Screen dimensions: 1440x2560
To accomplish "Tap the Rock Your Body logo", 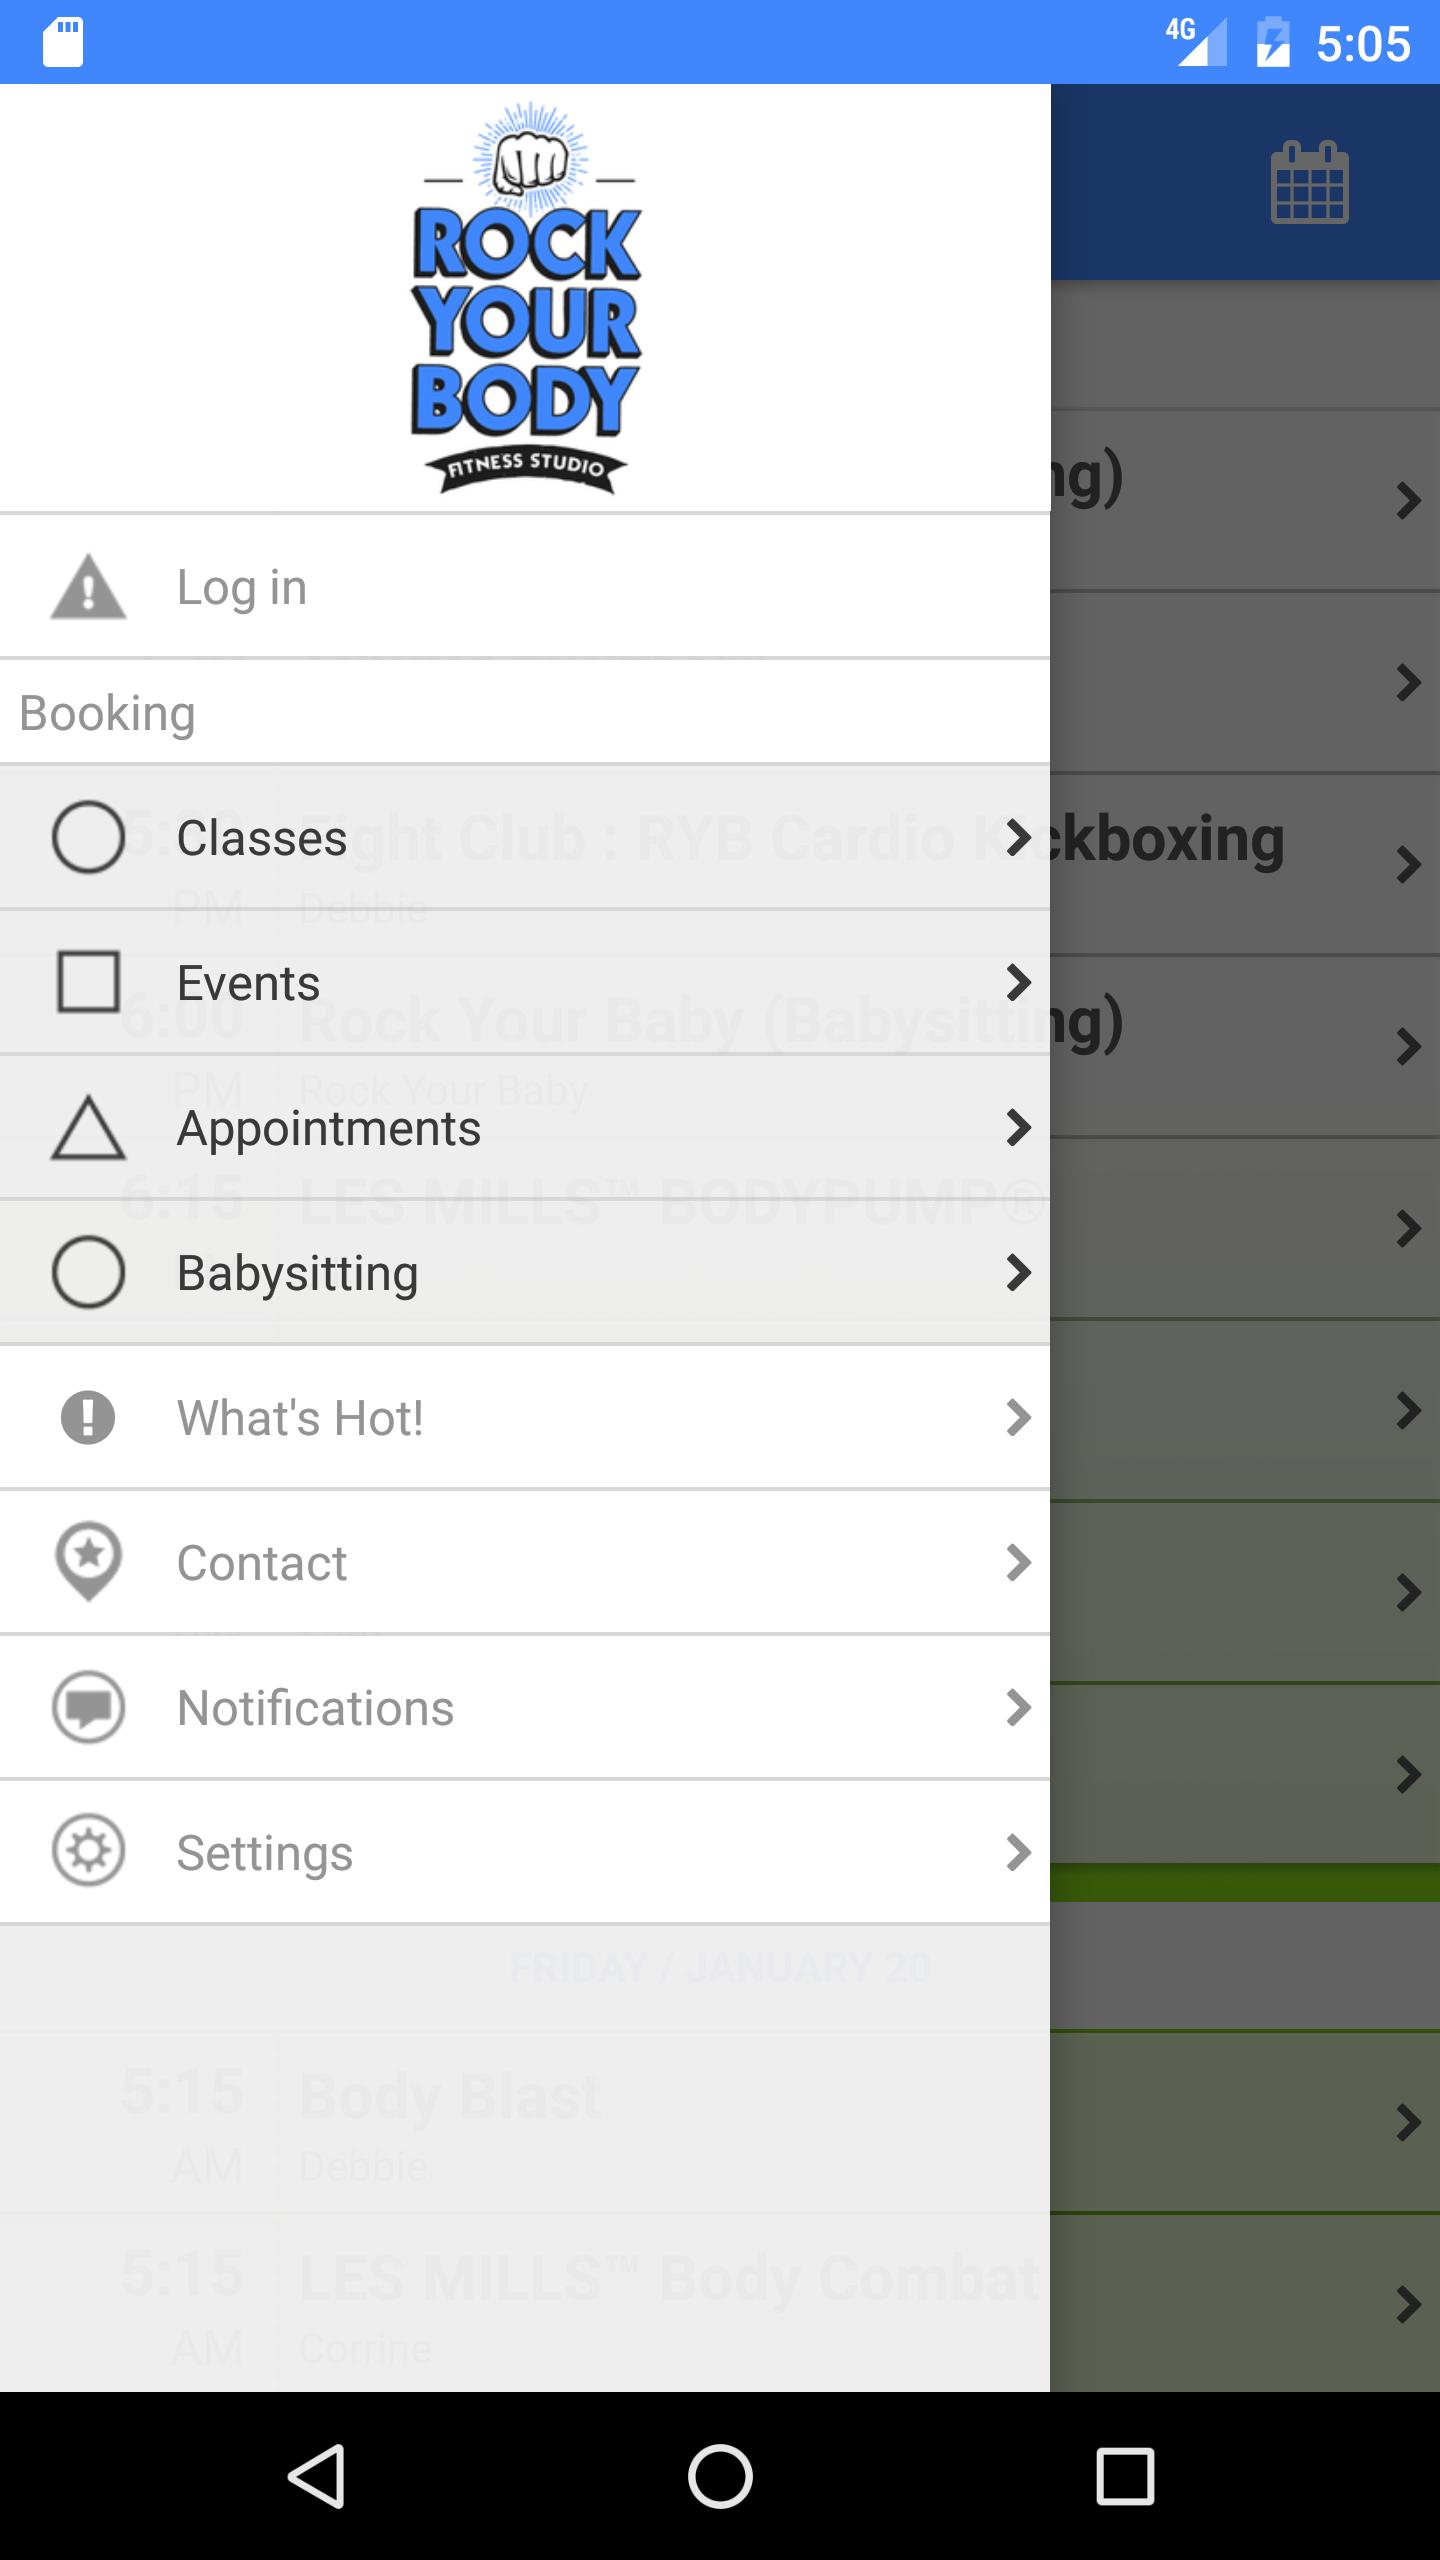I will pyautogui.click(x=525, y=298).
